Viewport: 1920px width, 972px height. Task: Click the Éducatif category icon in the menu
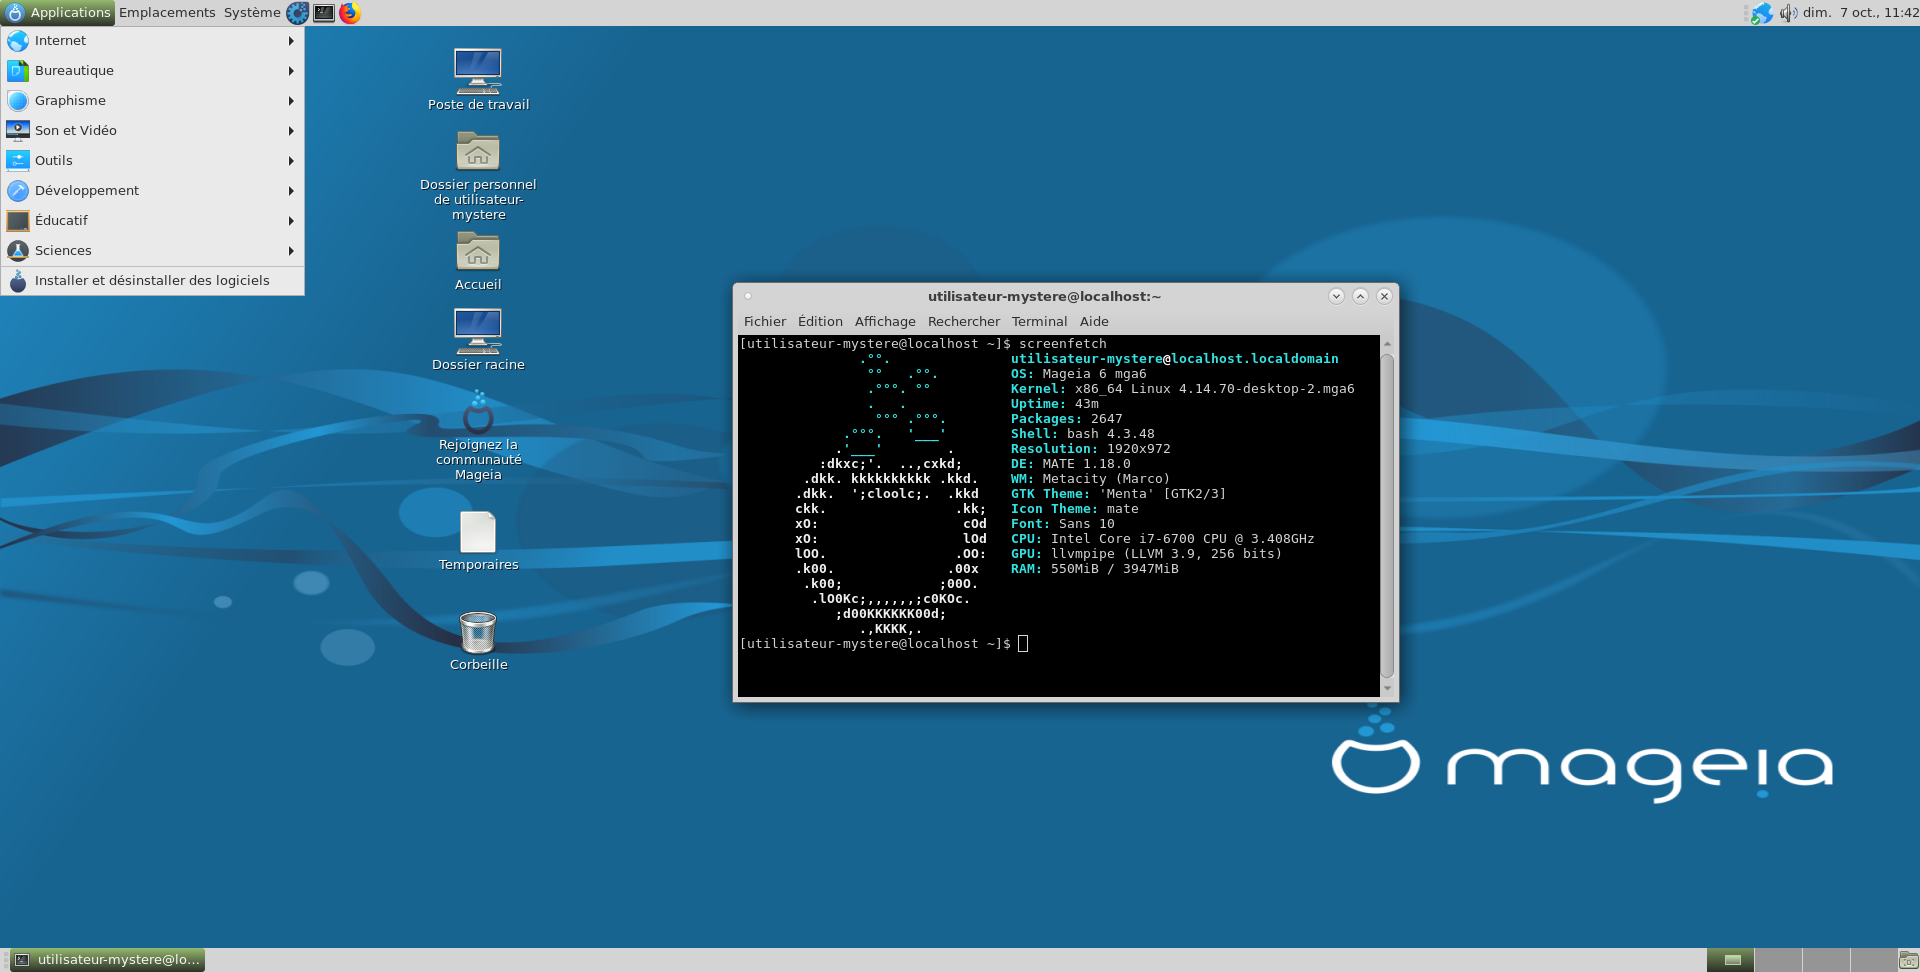coord(18,221)
